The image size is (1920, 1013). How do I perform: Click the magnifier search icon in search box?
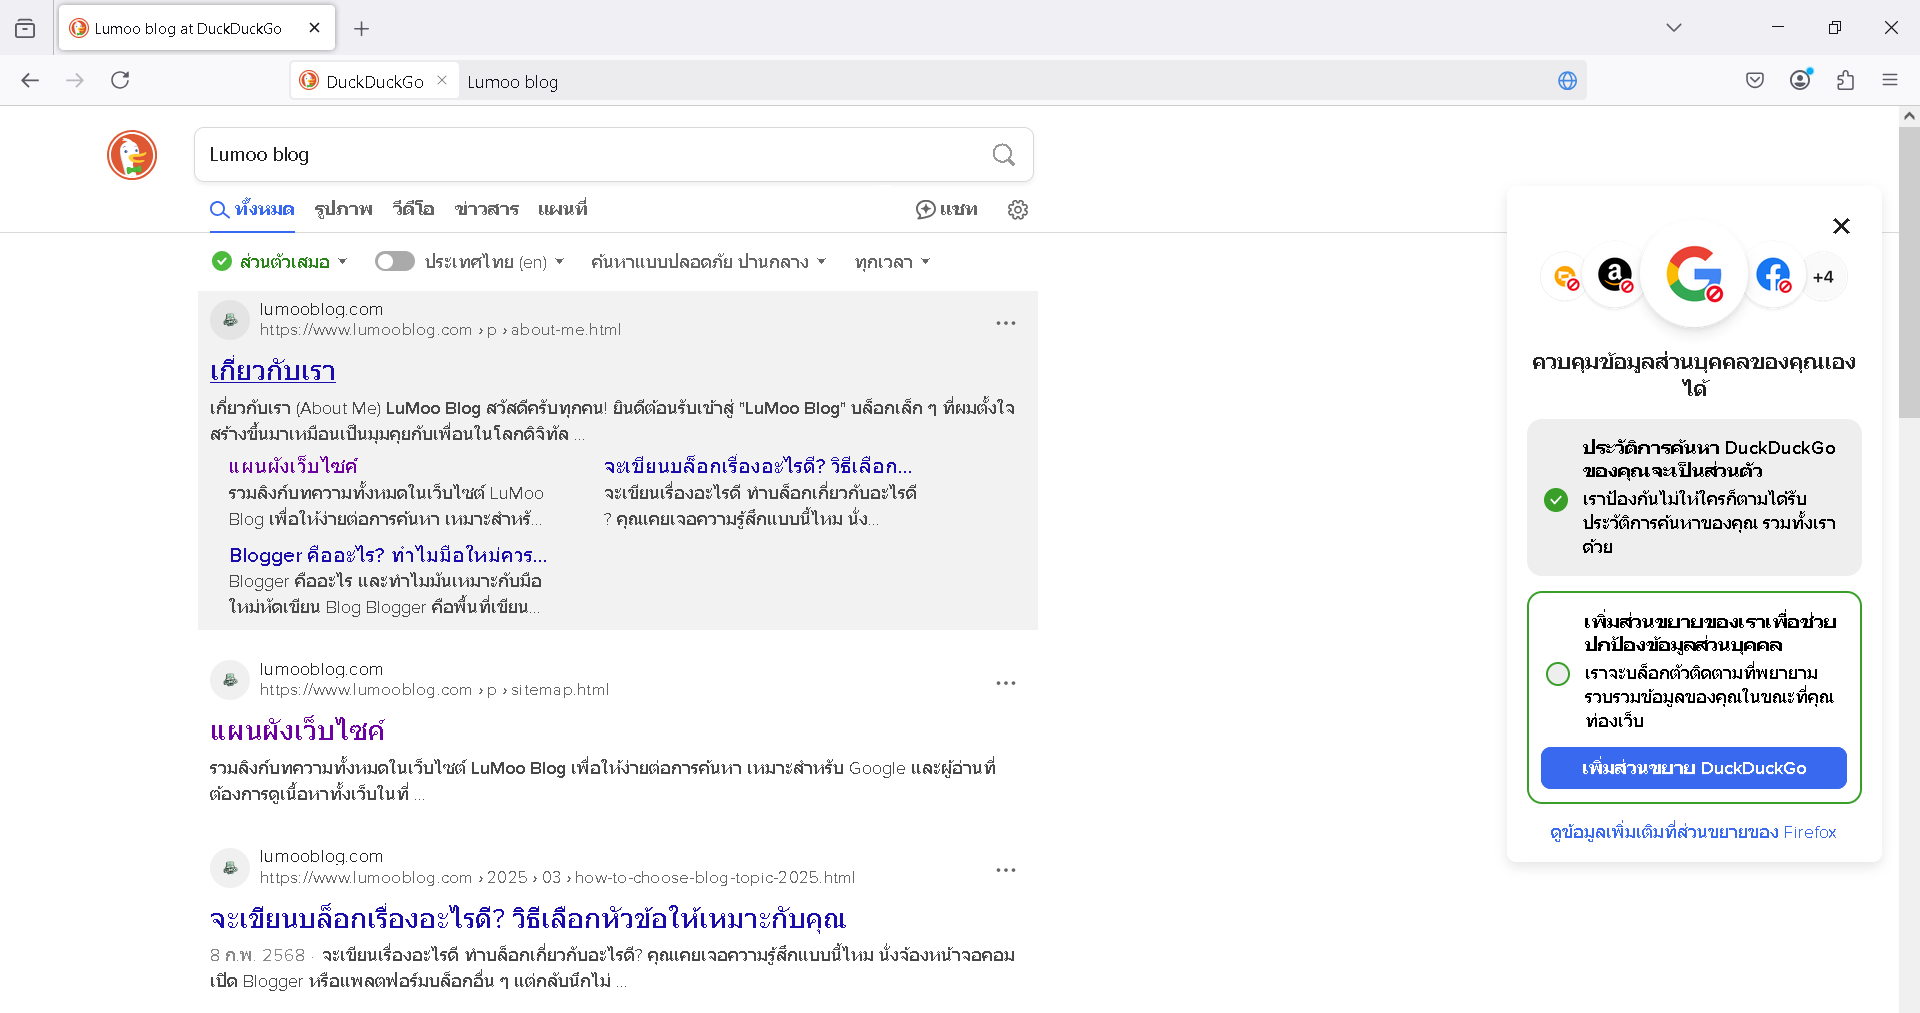[x=1003, y=155]
